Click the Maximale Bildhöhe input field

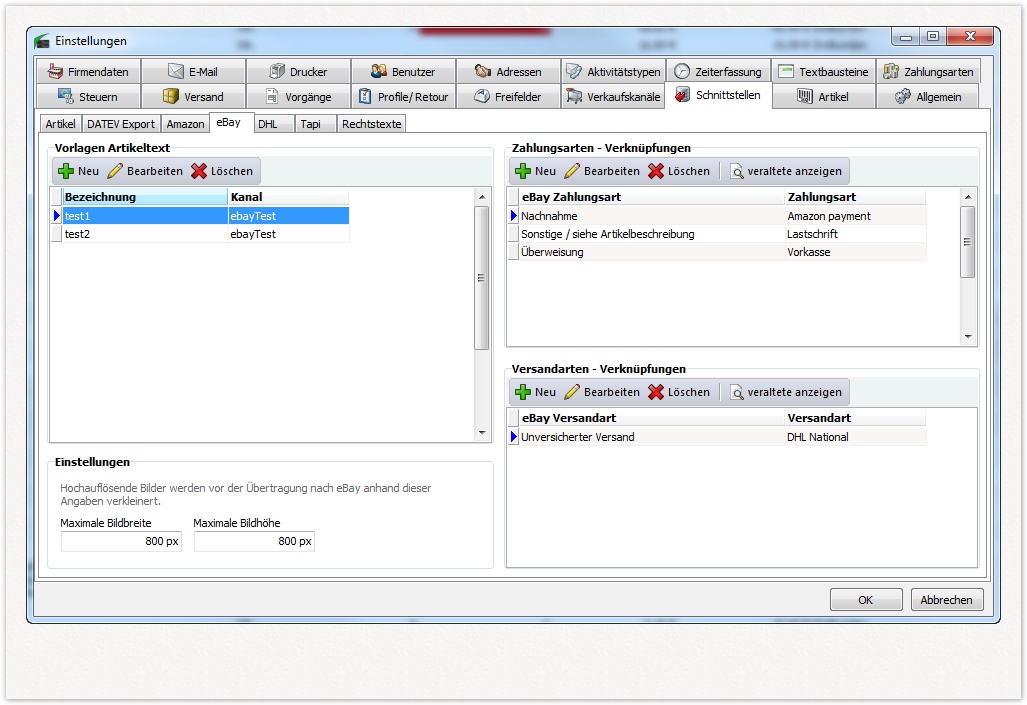pos(254,541)
